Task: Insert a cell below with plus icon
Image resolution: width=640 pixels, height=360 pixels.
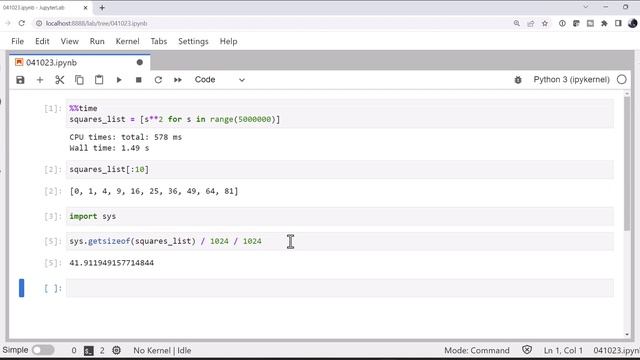Action: [40, 80]
